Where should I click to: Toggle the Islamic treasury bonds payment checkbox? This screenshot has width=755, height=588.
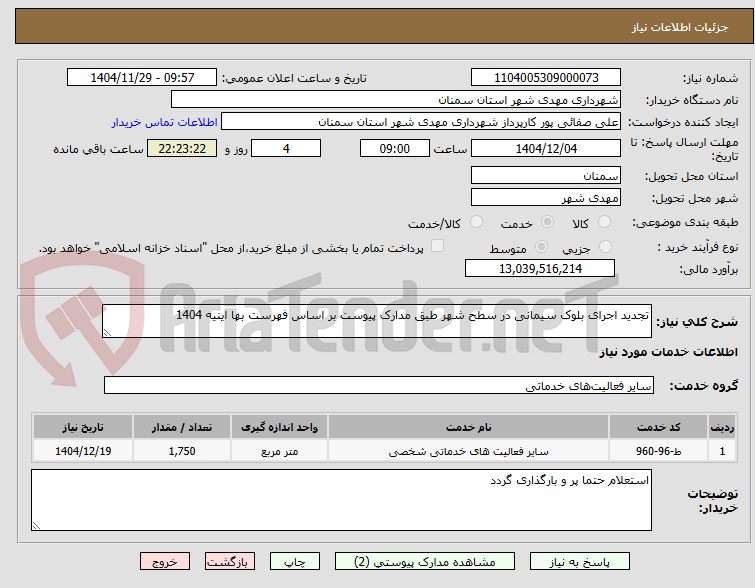click(x=437, y=246)
